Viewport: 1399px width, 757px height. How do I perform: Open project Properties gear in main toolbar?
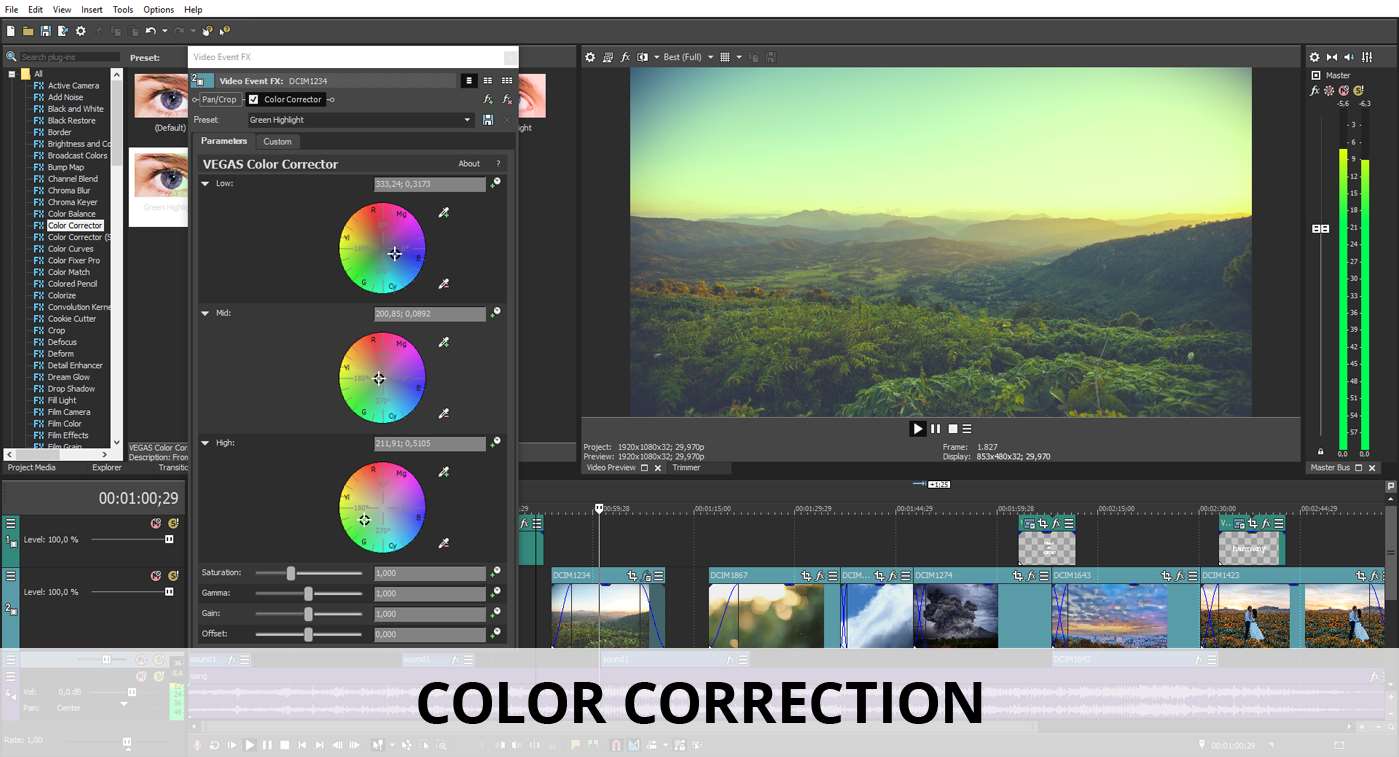click(x=81, y=31)
